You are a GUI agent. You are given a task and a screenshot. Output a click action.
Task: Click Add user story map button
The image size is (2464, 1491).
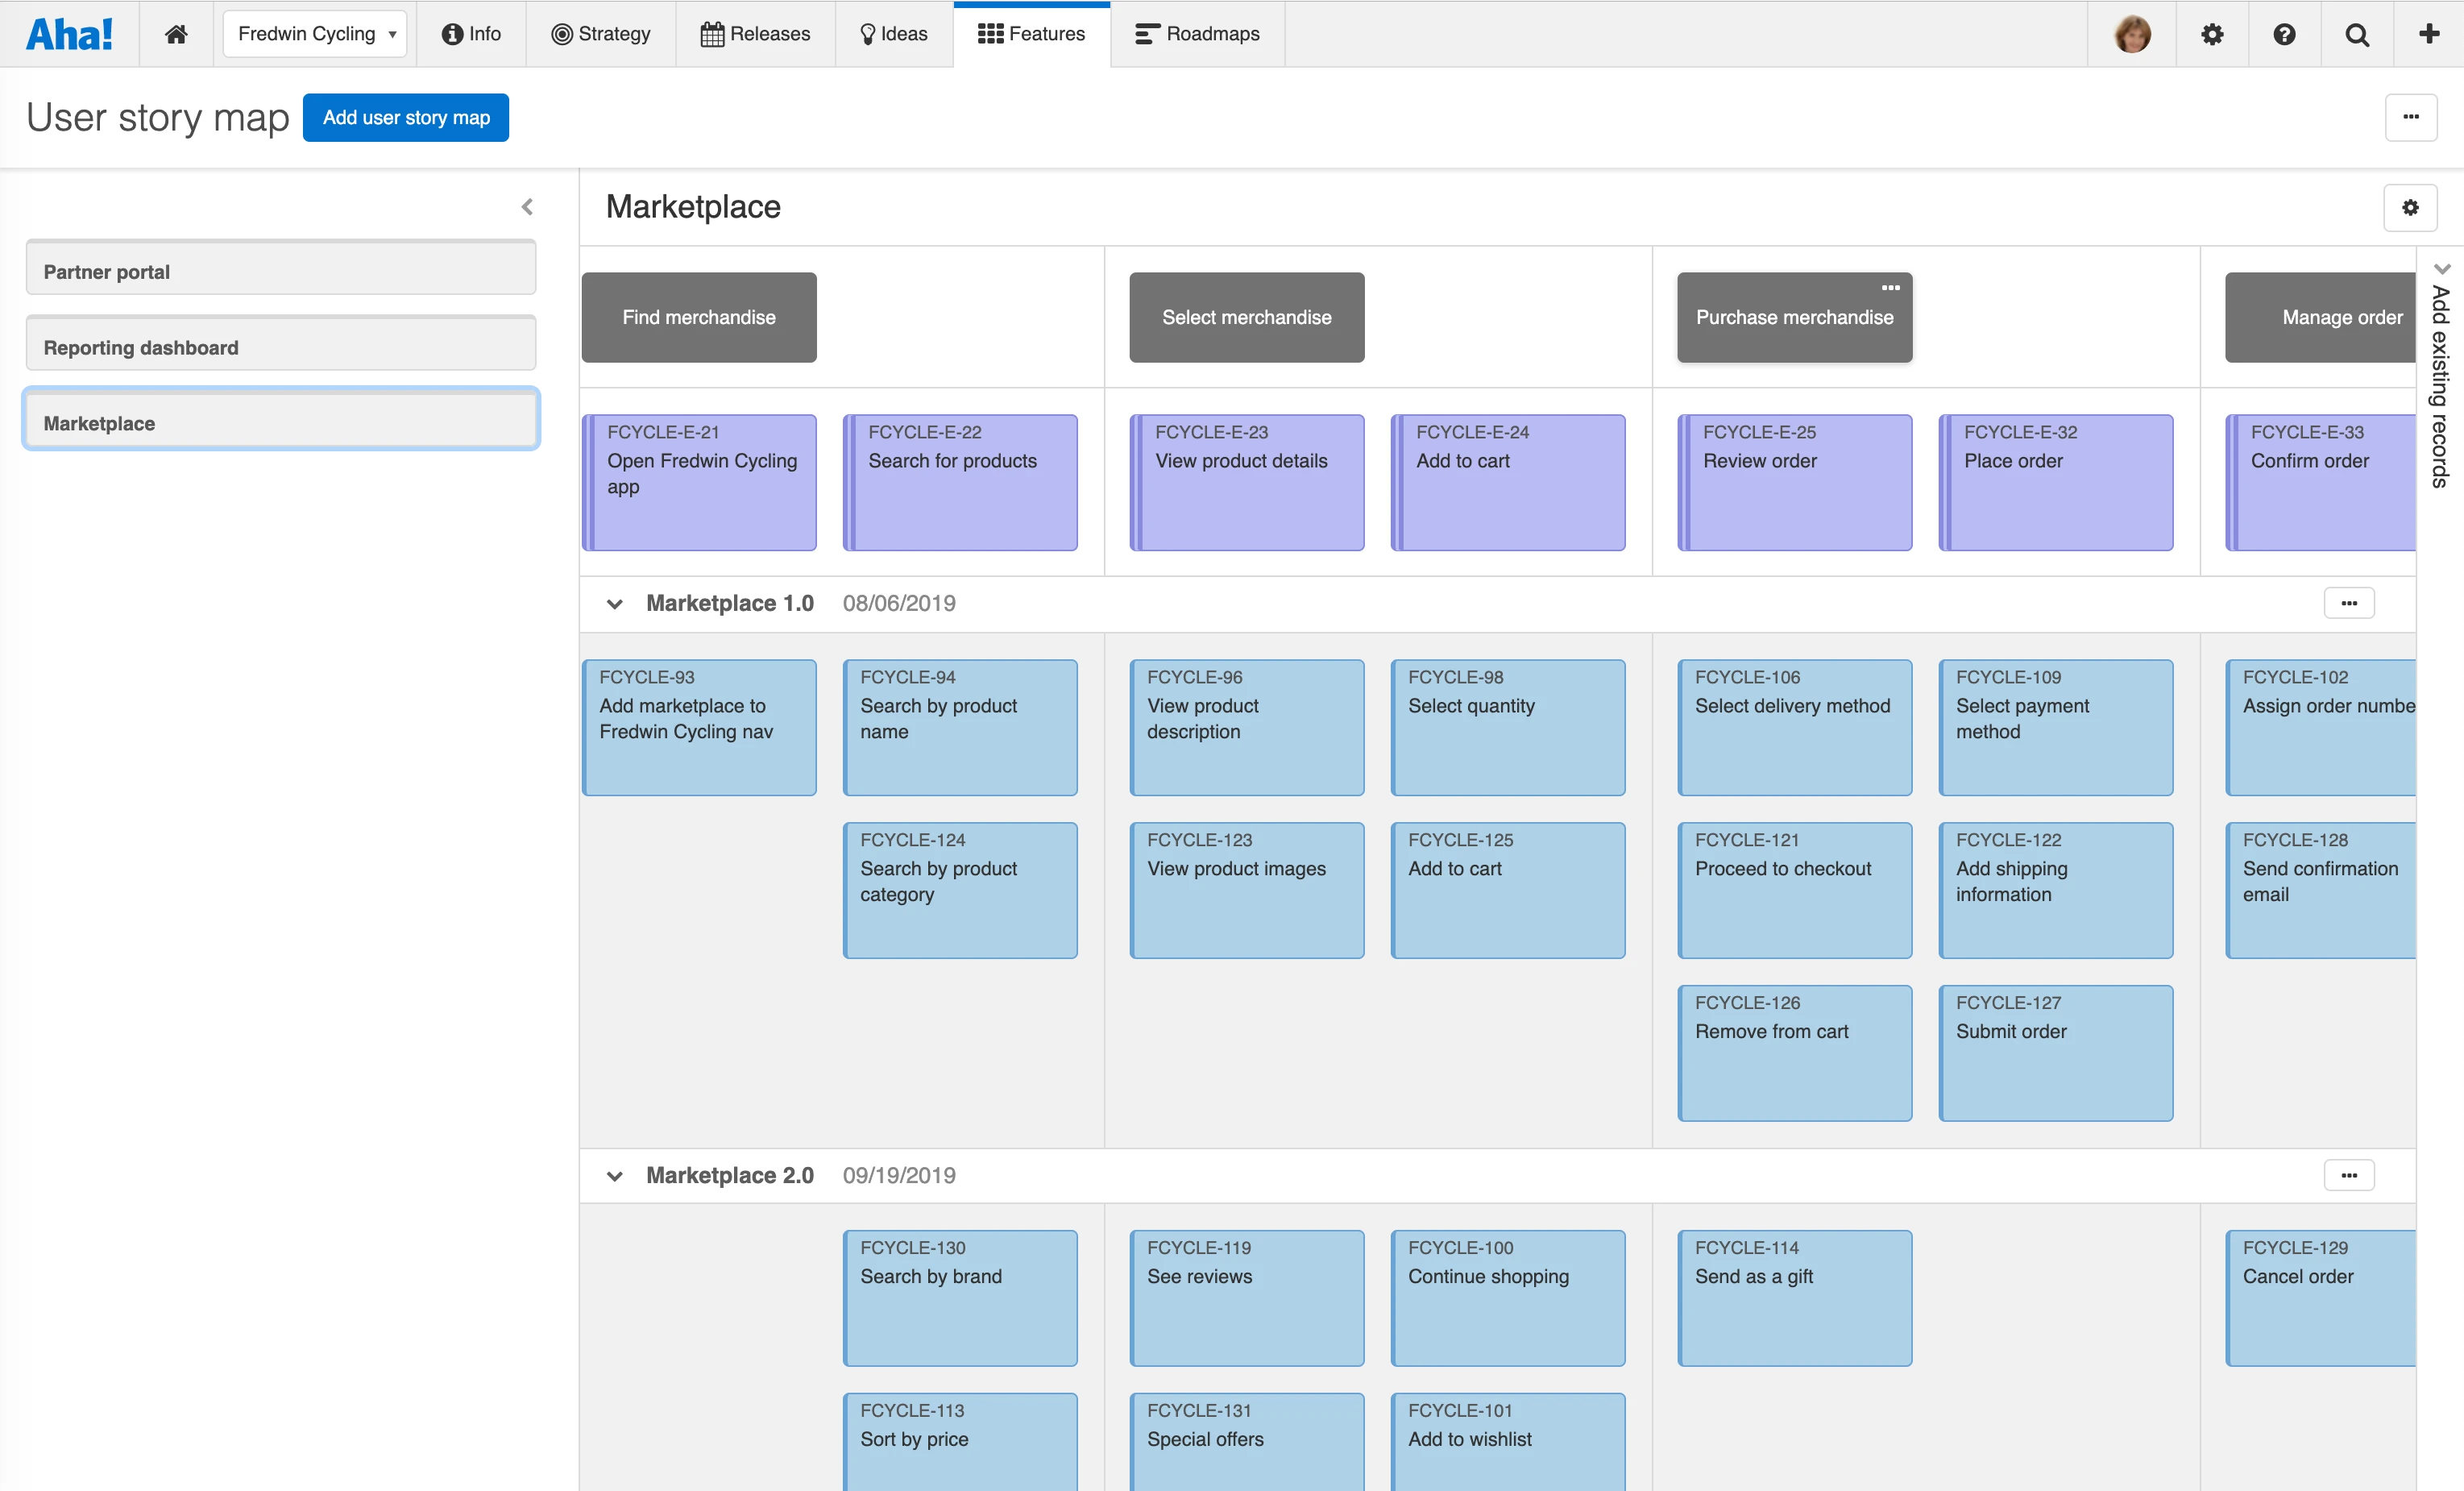tap(406, 118)
